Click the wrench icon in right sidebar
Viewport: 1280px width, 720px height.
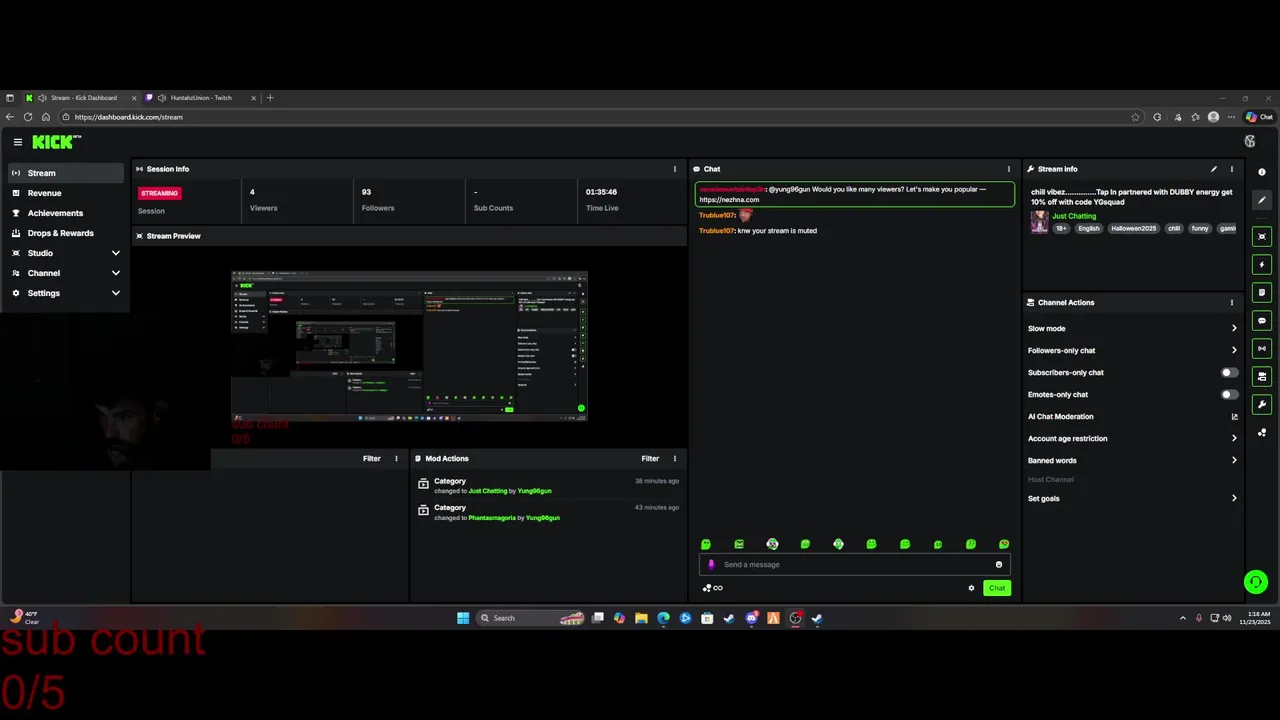coord(1262,405)
